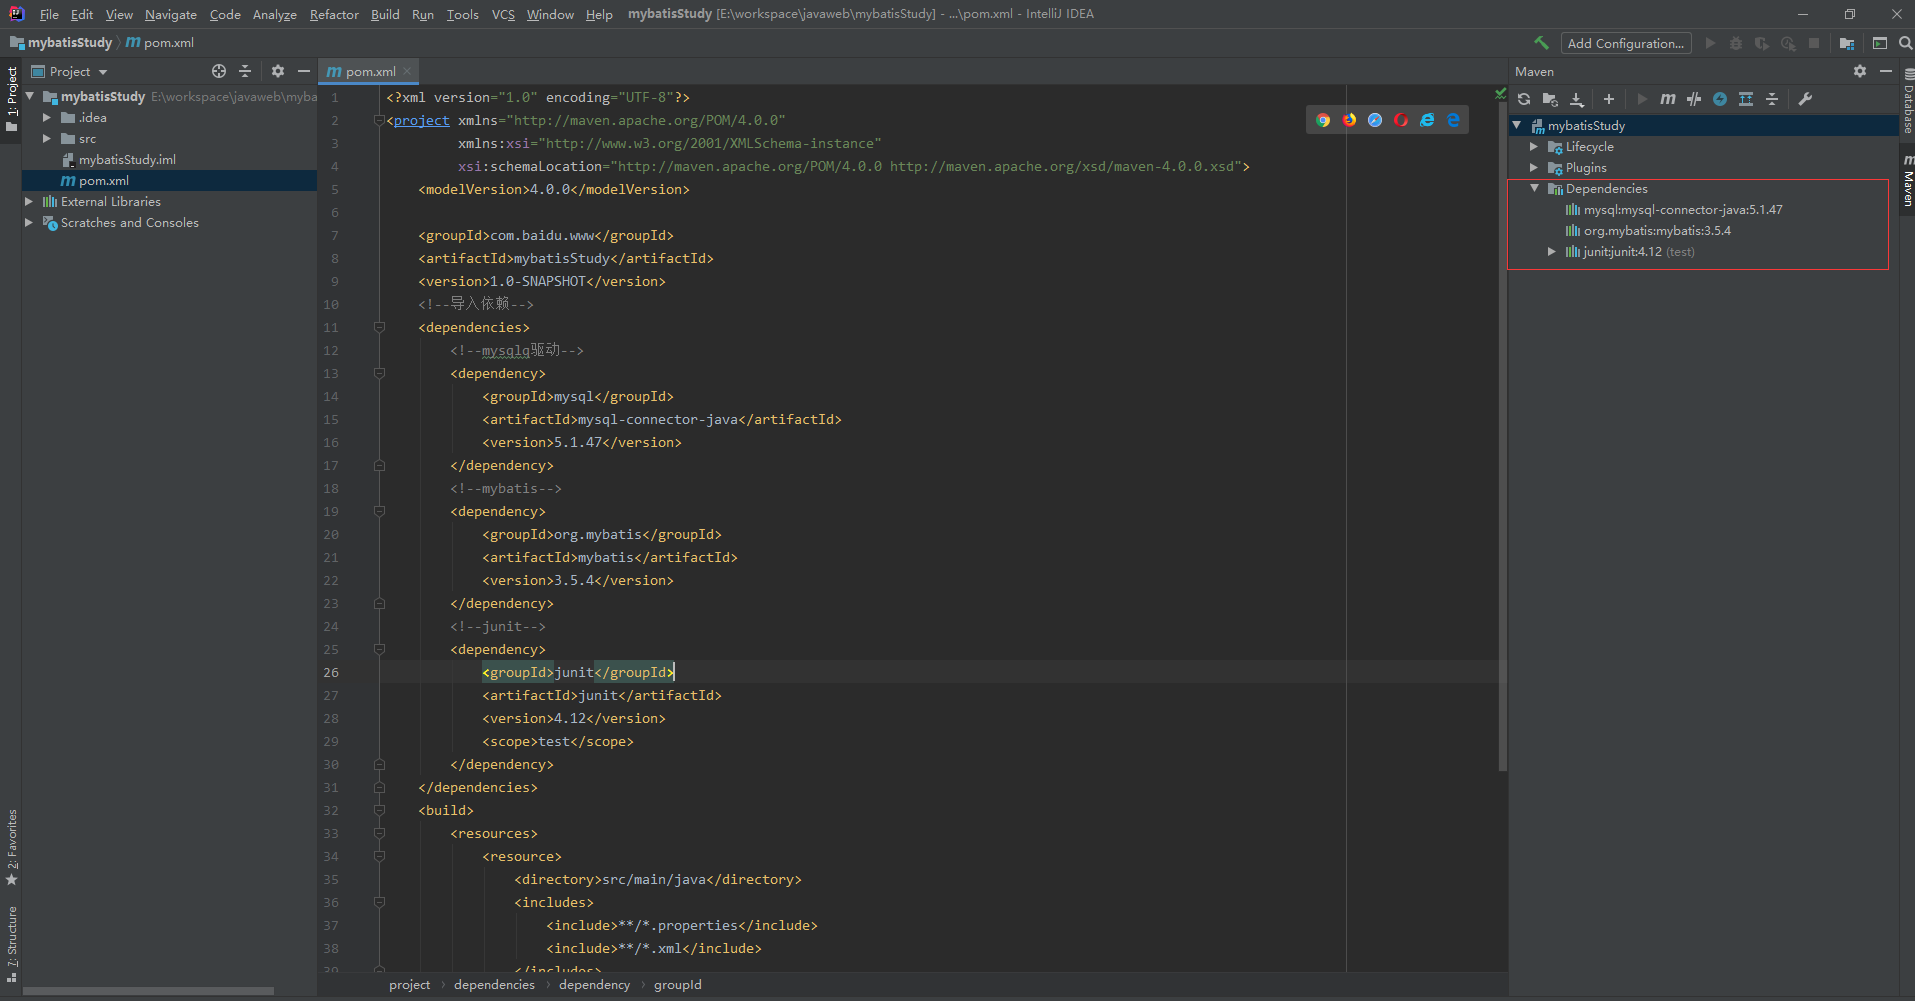Select mybatisStudy.iml in Project tree
This screenshot has height=1001, width=1915.
point(127,159)
